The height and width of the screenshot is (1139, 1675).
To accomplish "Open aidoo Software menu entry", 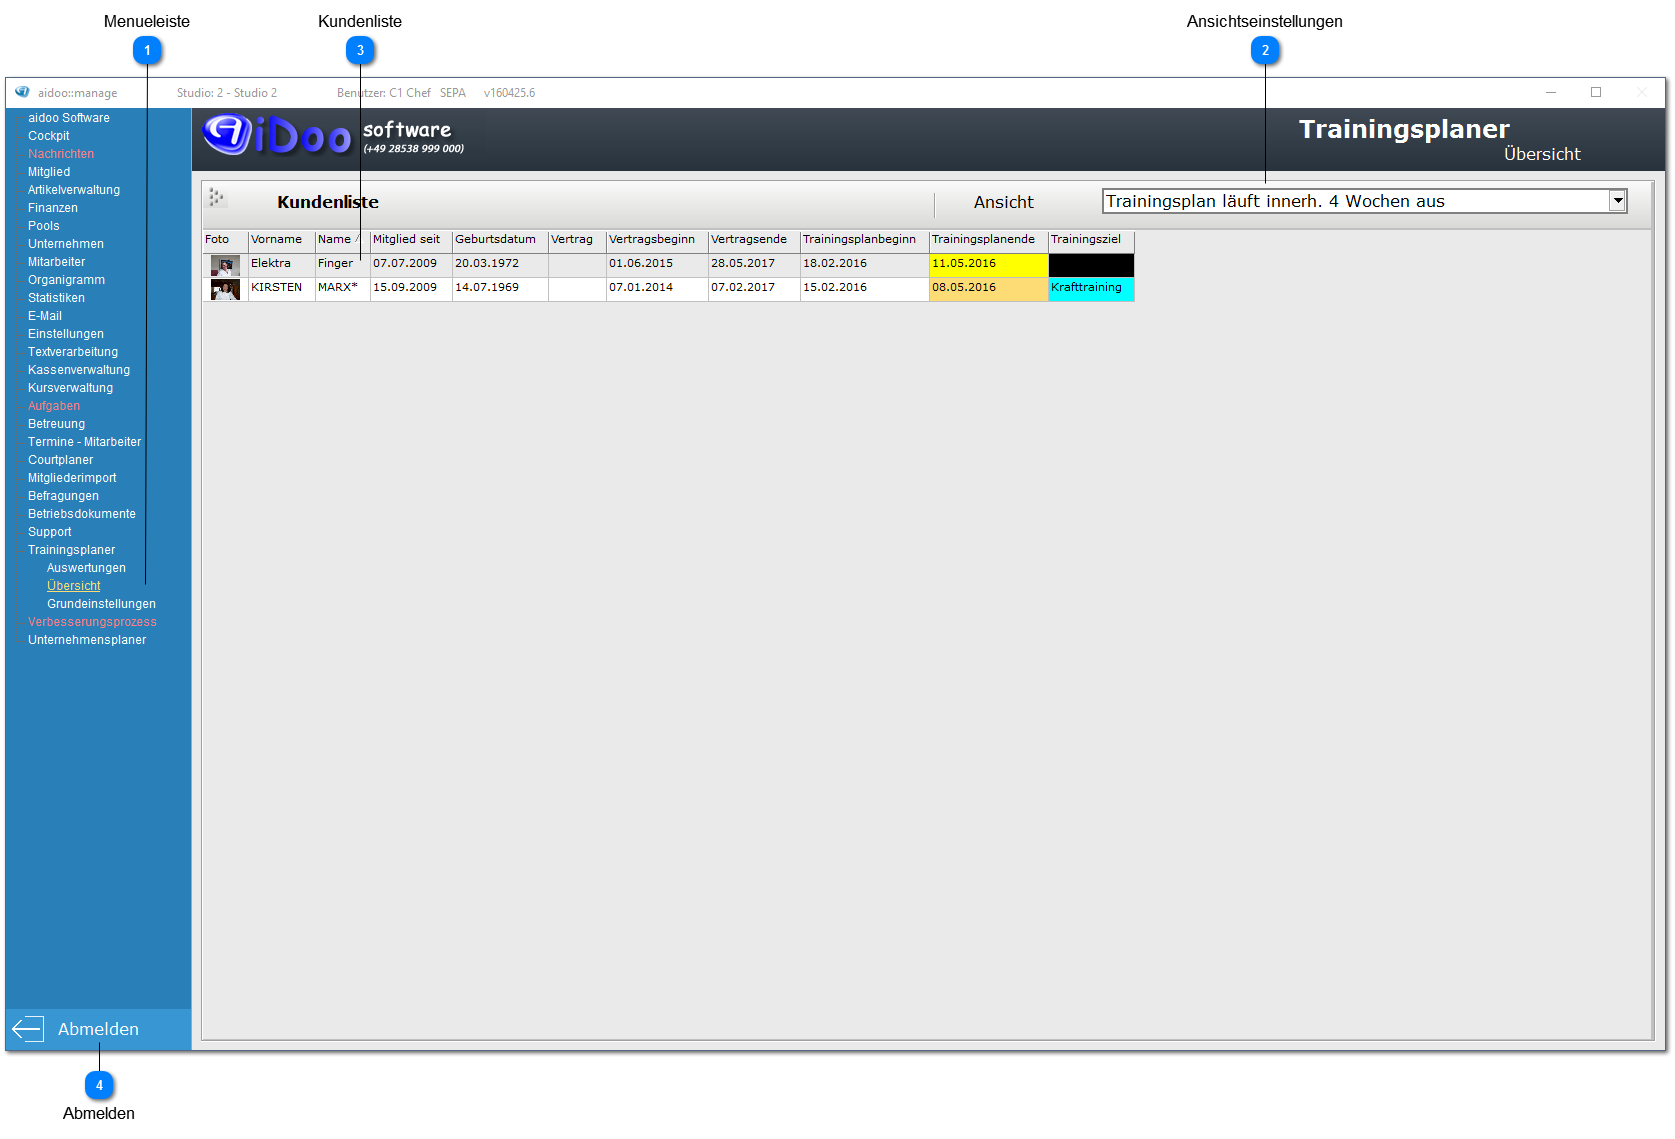I will point(69,118).
